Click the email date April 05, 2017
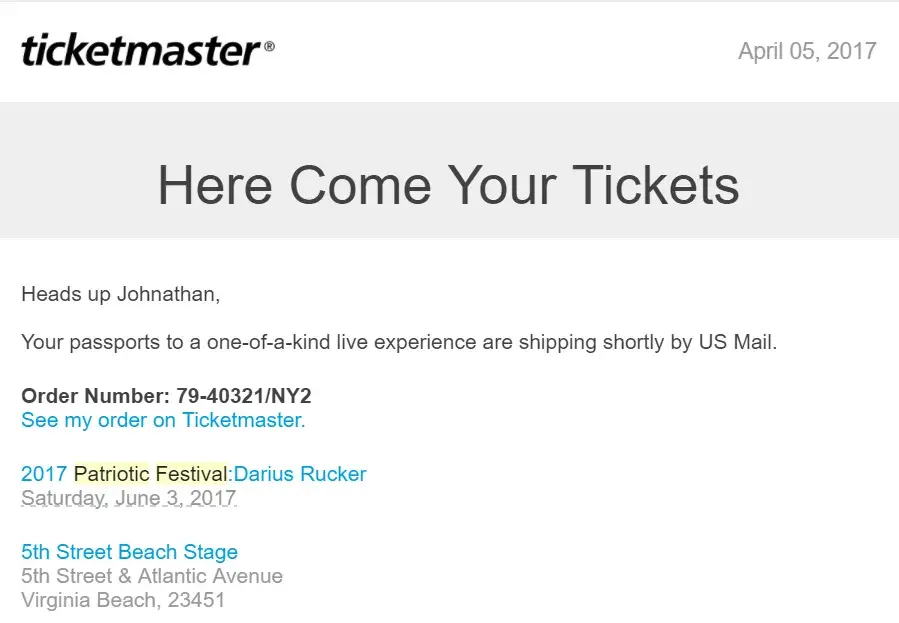The image size is (899, 623). click(807, 51)
